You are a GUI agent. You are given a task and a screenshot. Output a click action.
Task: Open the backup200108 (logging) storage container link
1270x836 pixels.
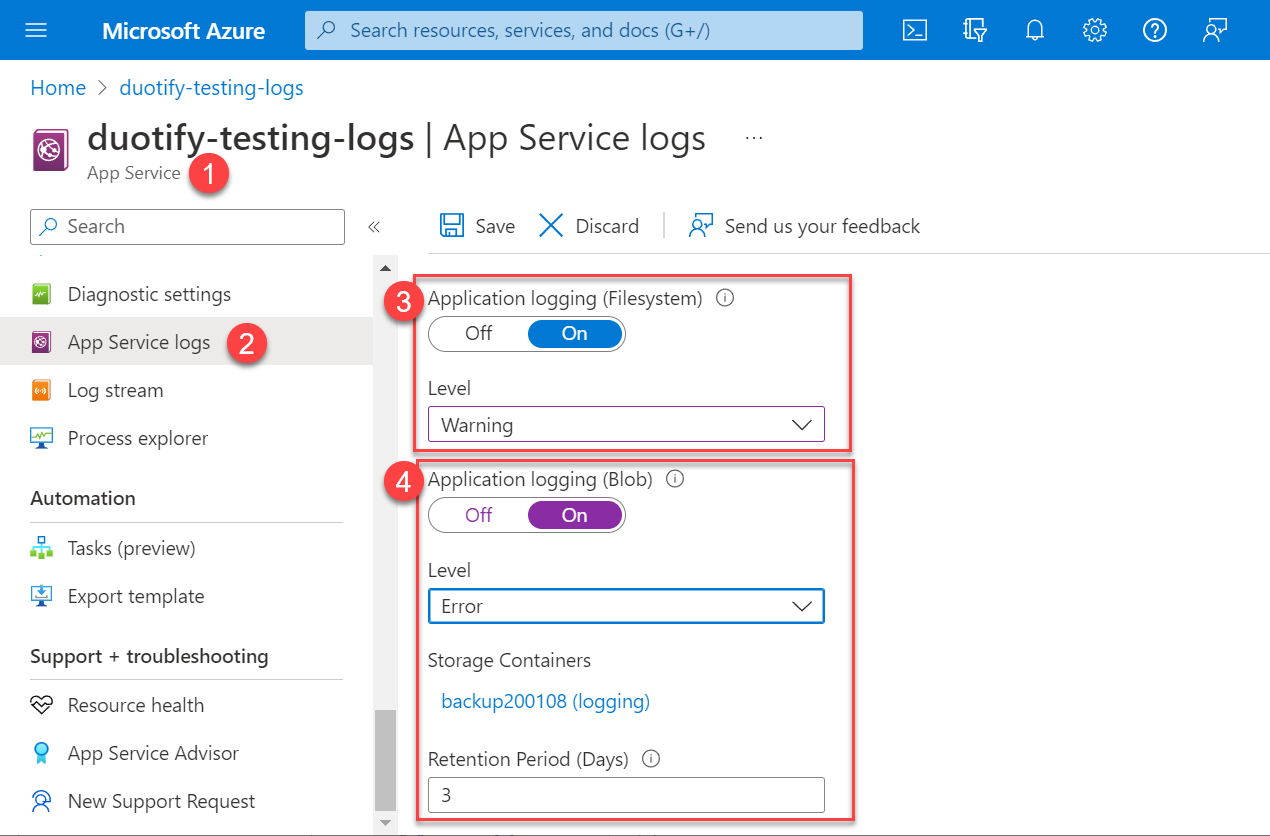545,701
